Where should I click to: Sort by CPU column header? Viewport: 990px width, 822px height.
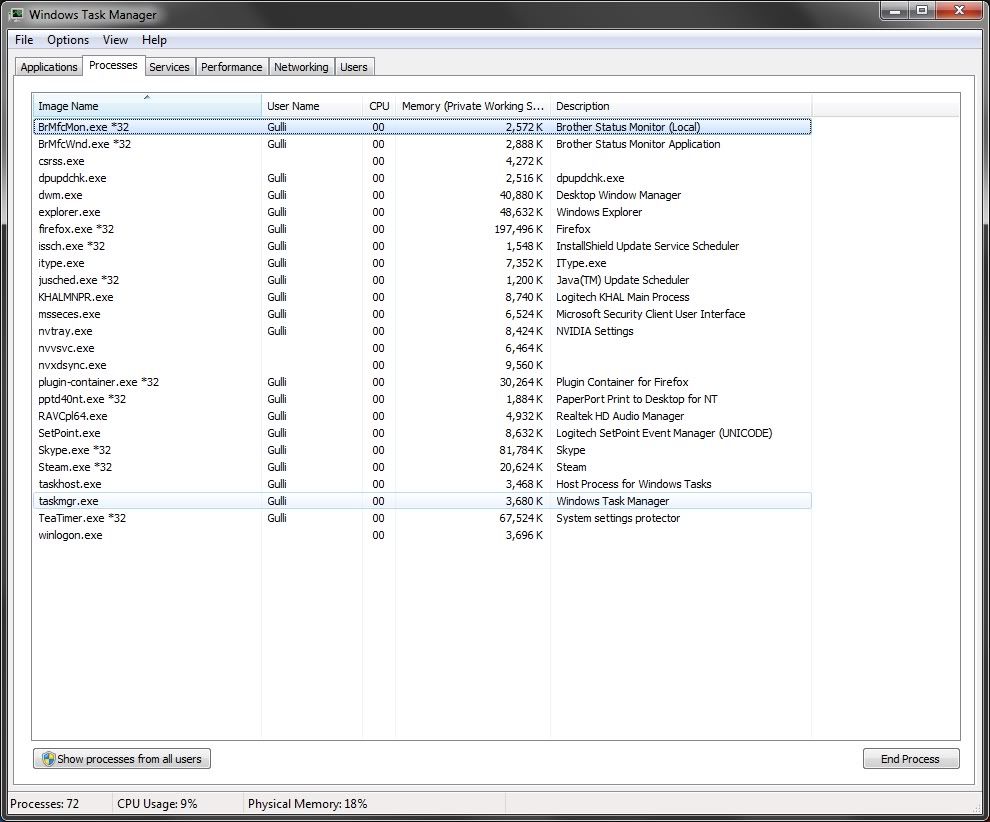379,105
